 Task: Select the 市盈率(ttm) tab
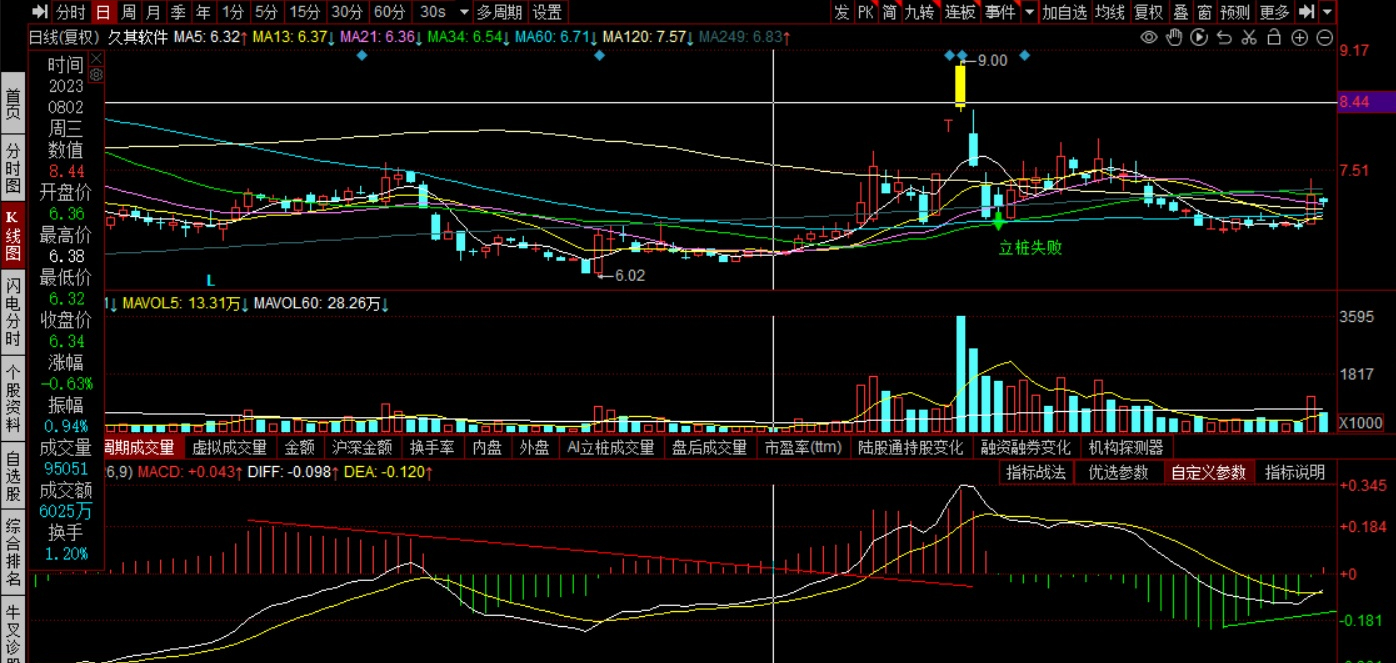coord(803,447)
